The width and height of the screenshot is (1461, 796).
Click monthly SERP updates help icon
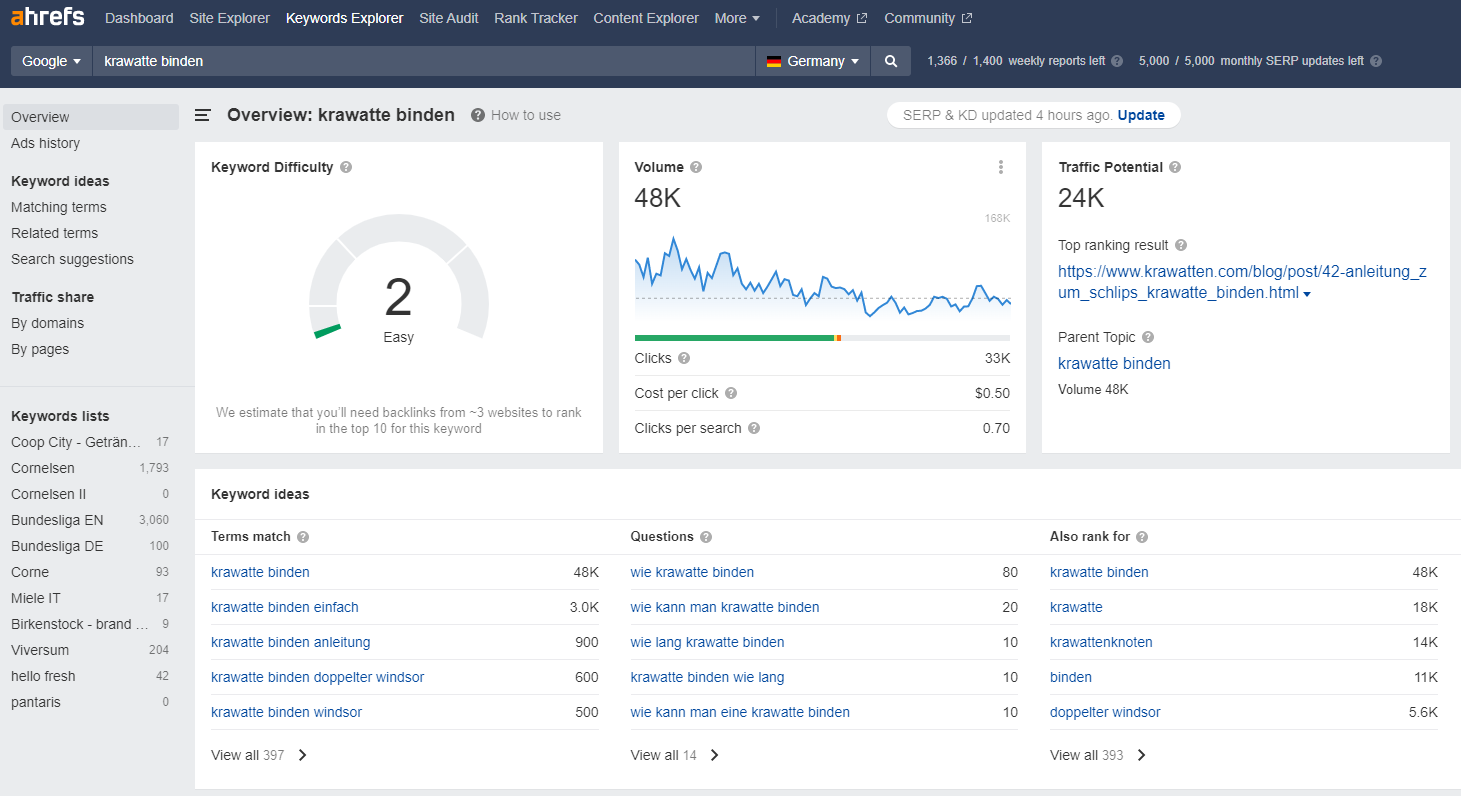point(1376,61)
